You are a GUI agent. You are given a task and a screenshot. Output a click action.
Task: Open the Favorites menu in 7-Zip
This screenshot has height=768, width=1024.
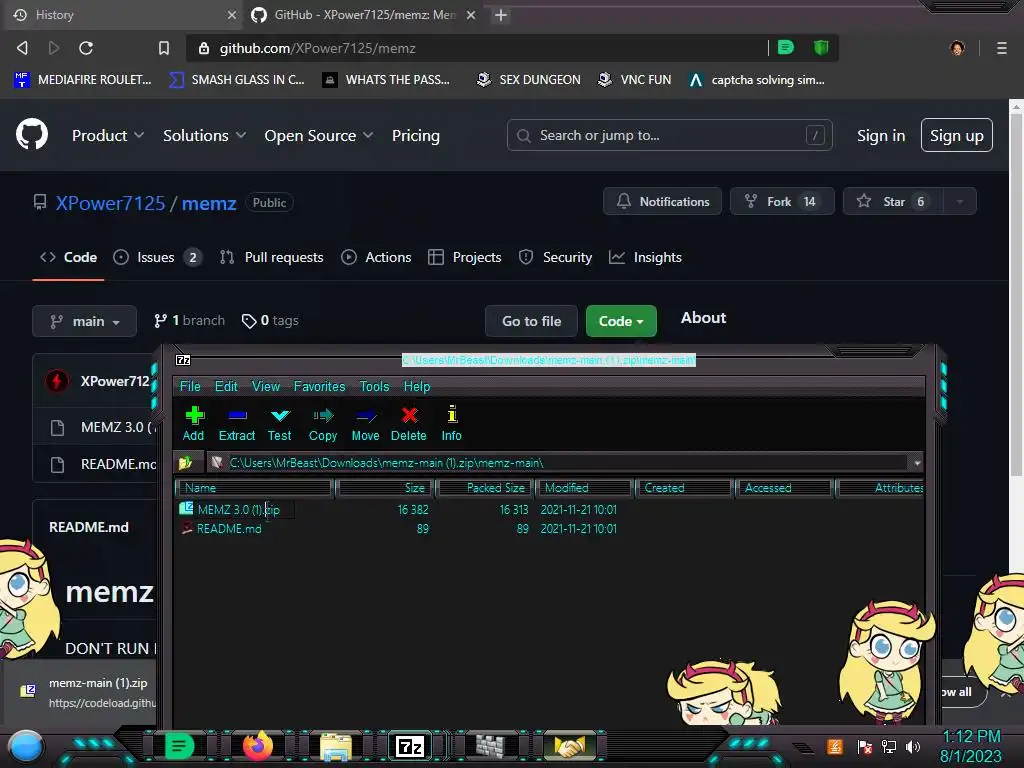(x=319, y=387)
